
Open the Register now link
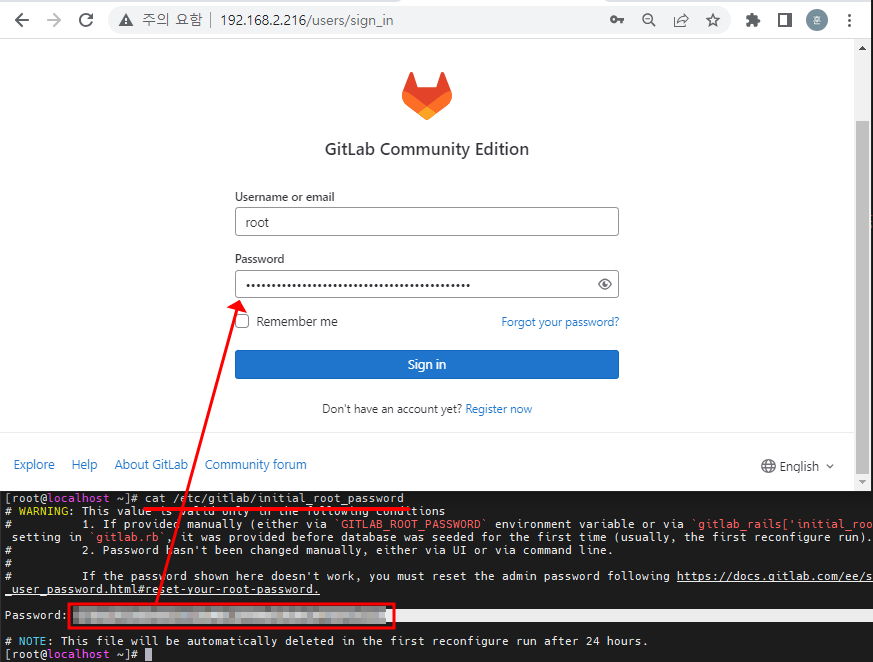coord(499,409)
